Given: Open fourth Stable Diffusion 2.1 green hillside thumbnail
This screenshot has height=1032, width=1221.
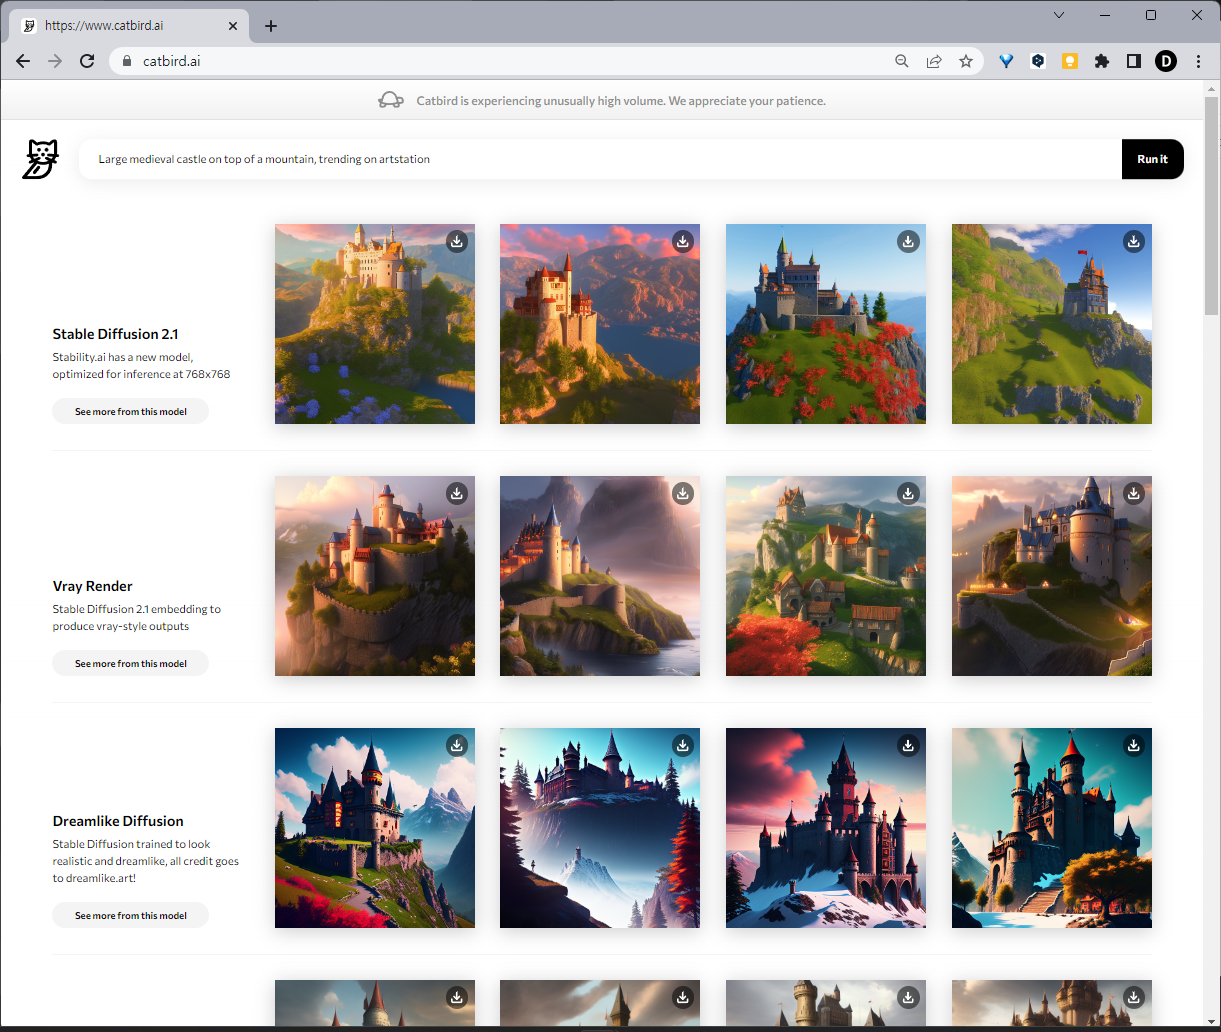Looking at the screenshot, I should tap(1052, 324).
